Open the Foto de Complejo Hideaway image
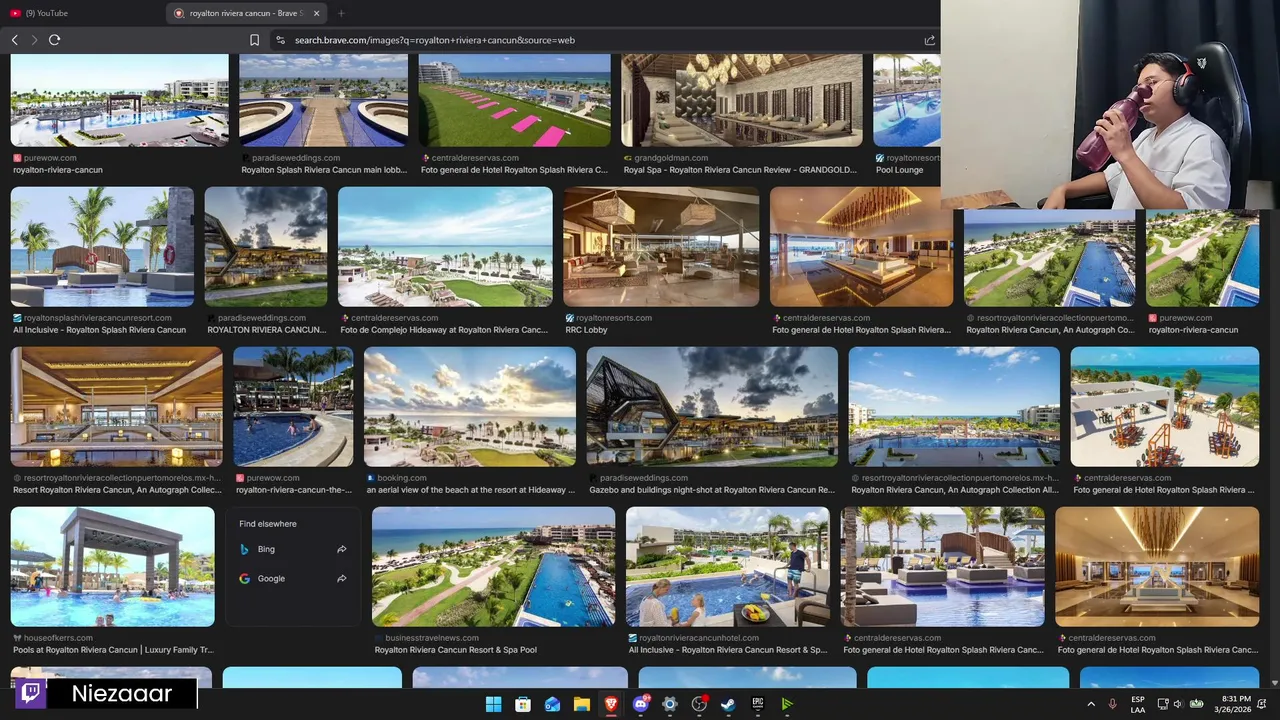Image resolution: width=1280 pixels, height=720 pixels. tap(445, 247)
